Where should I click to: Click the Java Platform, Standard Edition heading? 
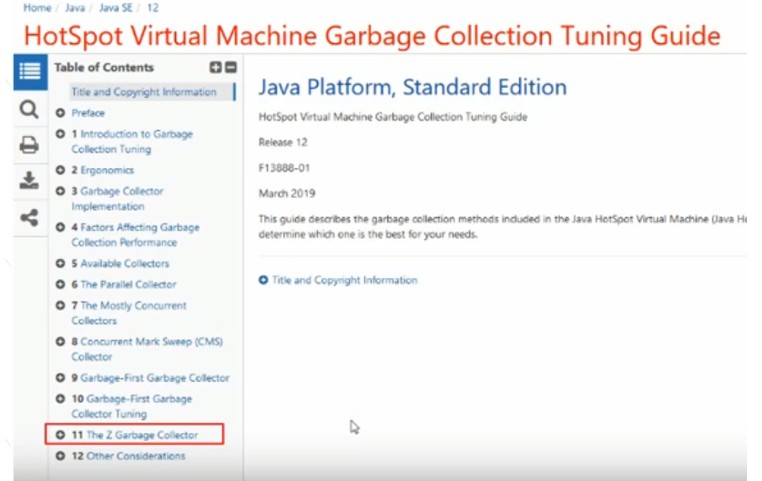coord(413,87)
